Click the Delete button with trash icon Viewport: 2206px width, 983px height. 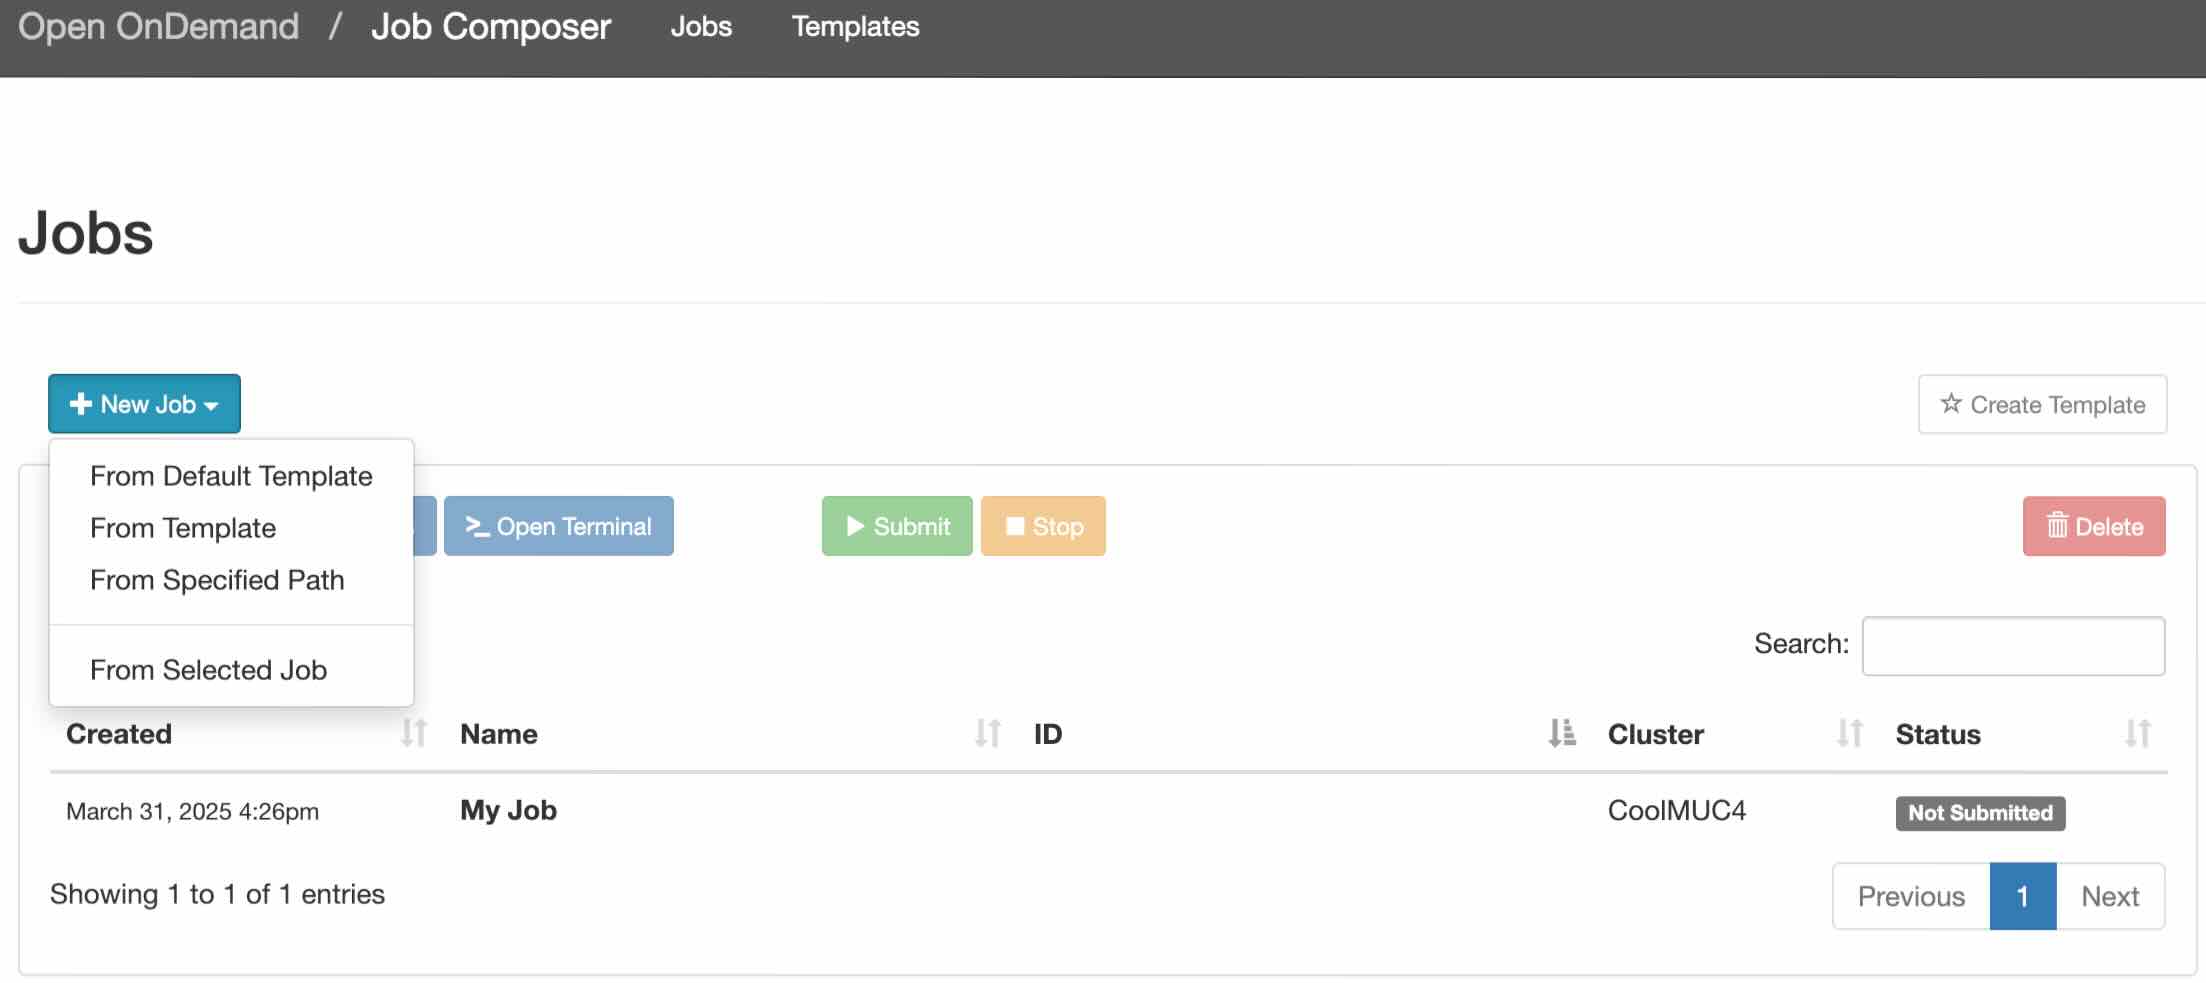click(2093, 526)
